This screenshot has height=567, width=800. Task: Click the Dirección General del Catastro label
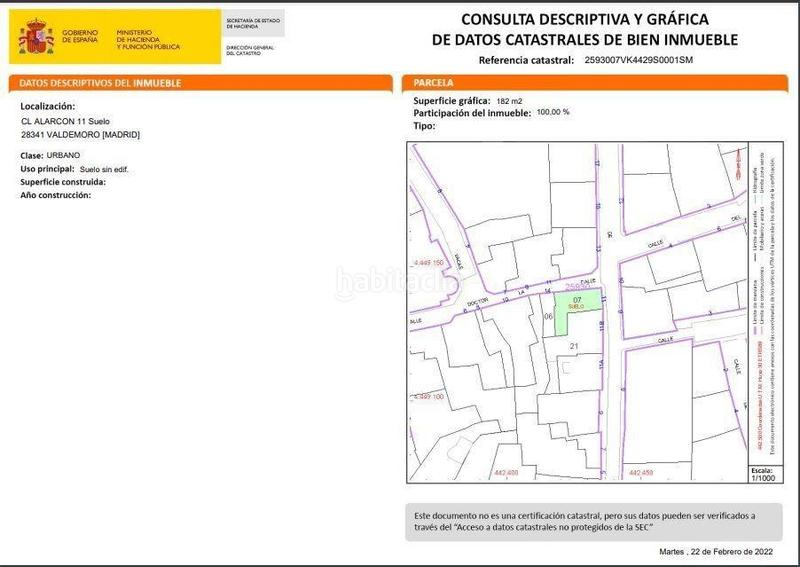coord(250,50)
